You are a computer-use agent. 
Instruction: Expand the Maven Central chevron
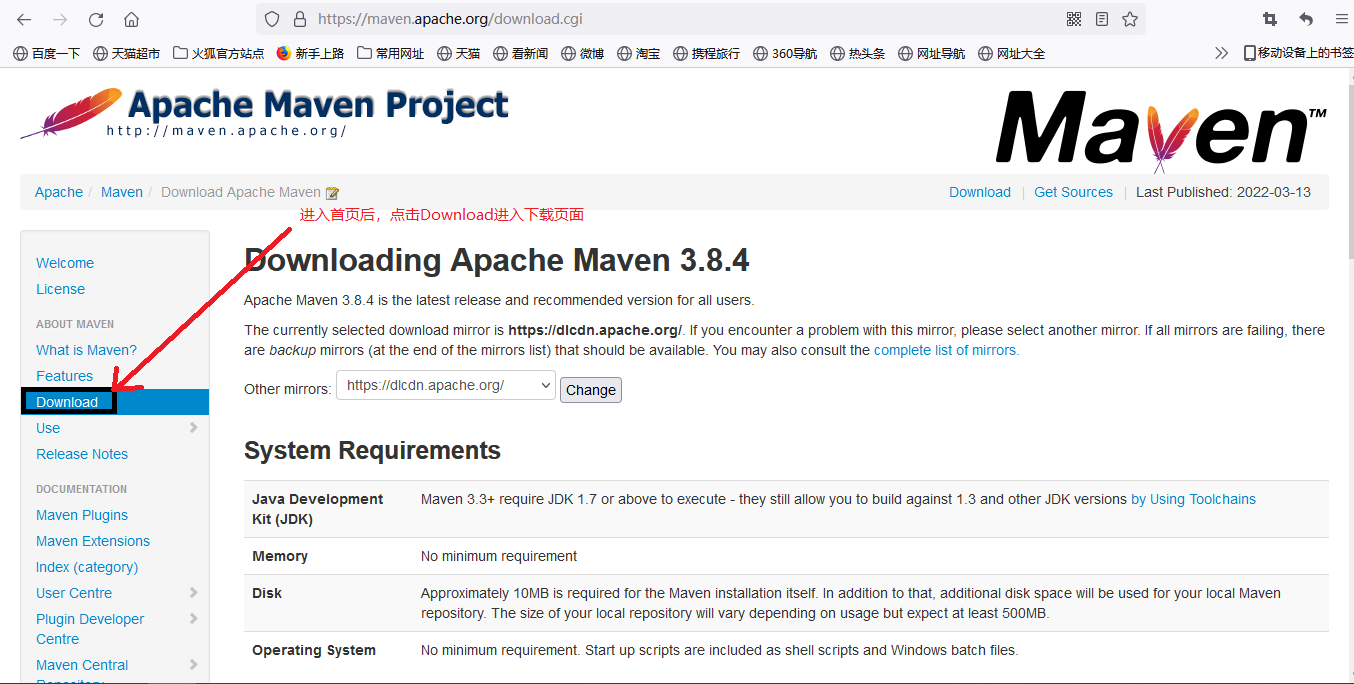(193, 665)
